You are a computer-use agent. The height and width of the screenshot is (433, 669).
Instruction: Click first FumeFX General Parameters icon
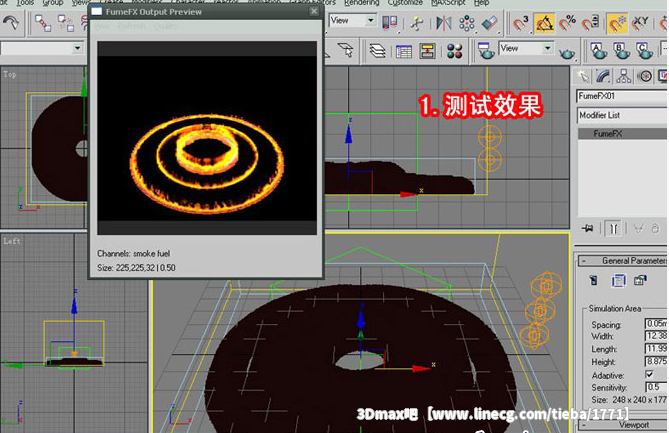593,280
